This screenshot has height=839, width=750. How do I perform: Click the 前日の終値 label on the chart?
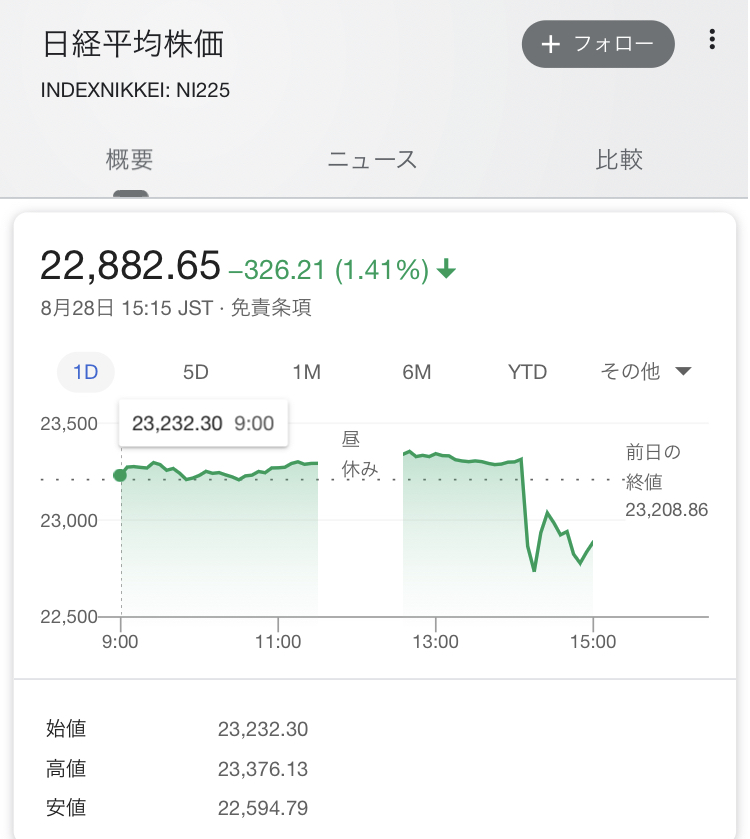point(653,467)
